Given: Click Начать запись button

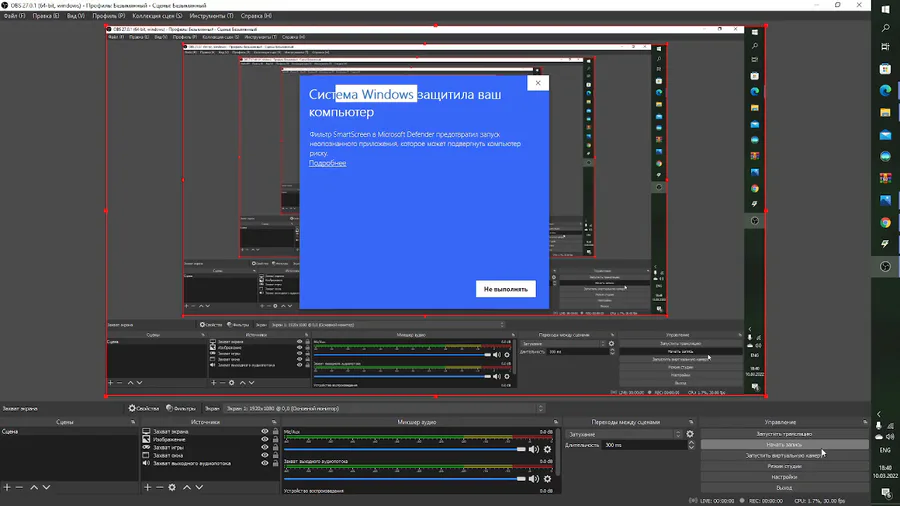Looking at the screenshot, I should click(x=784, y=445).
